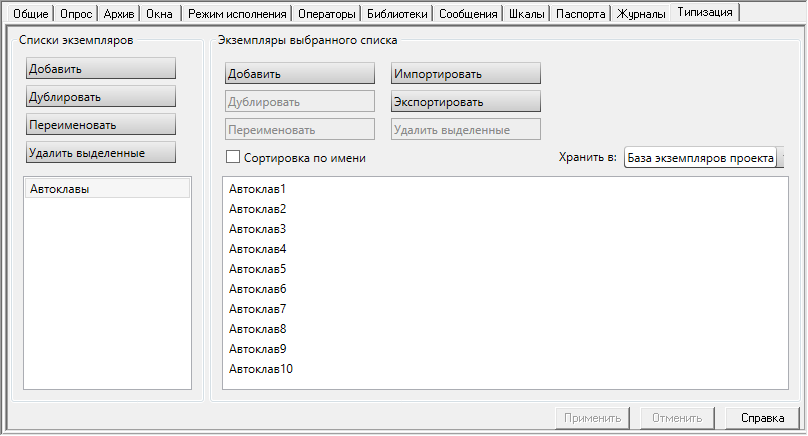Click Переименовать in the lists panel

[101, 125]
